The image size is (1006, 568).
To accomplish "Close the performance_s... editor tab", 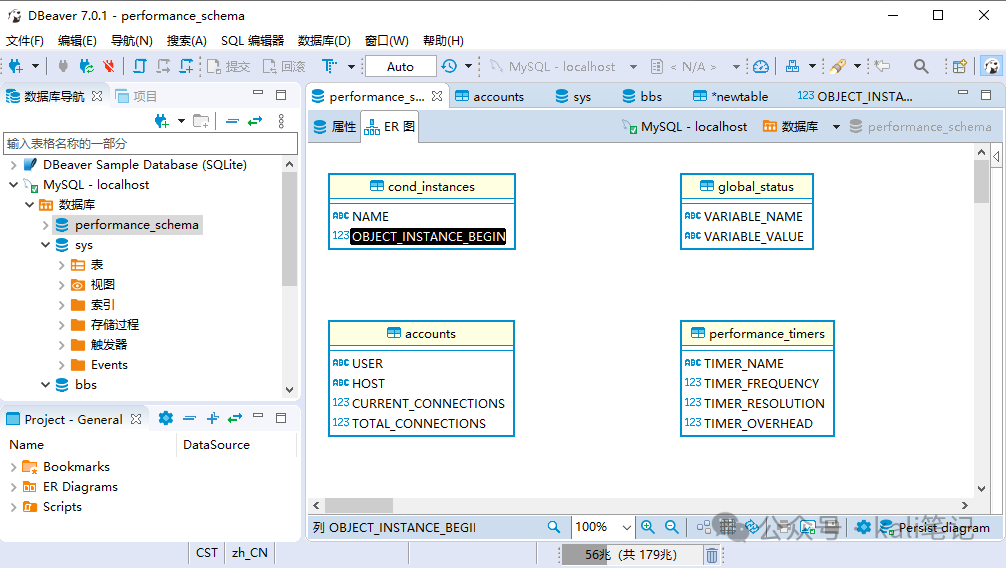I will 437,96.
